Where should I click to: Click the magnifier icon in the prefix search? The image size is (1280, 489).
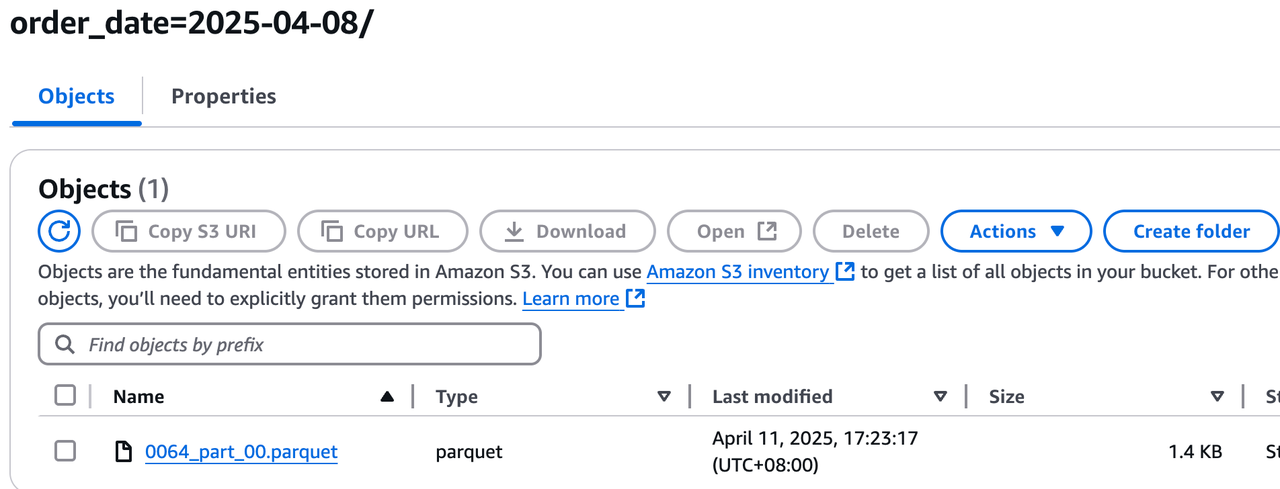pyautogui.click(x=65, y=345)
